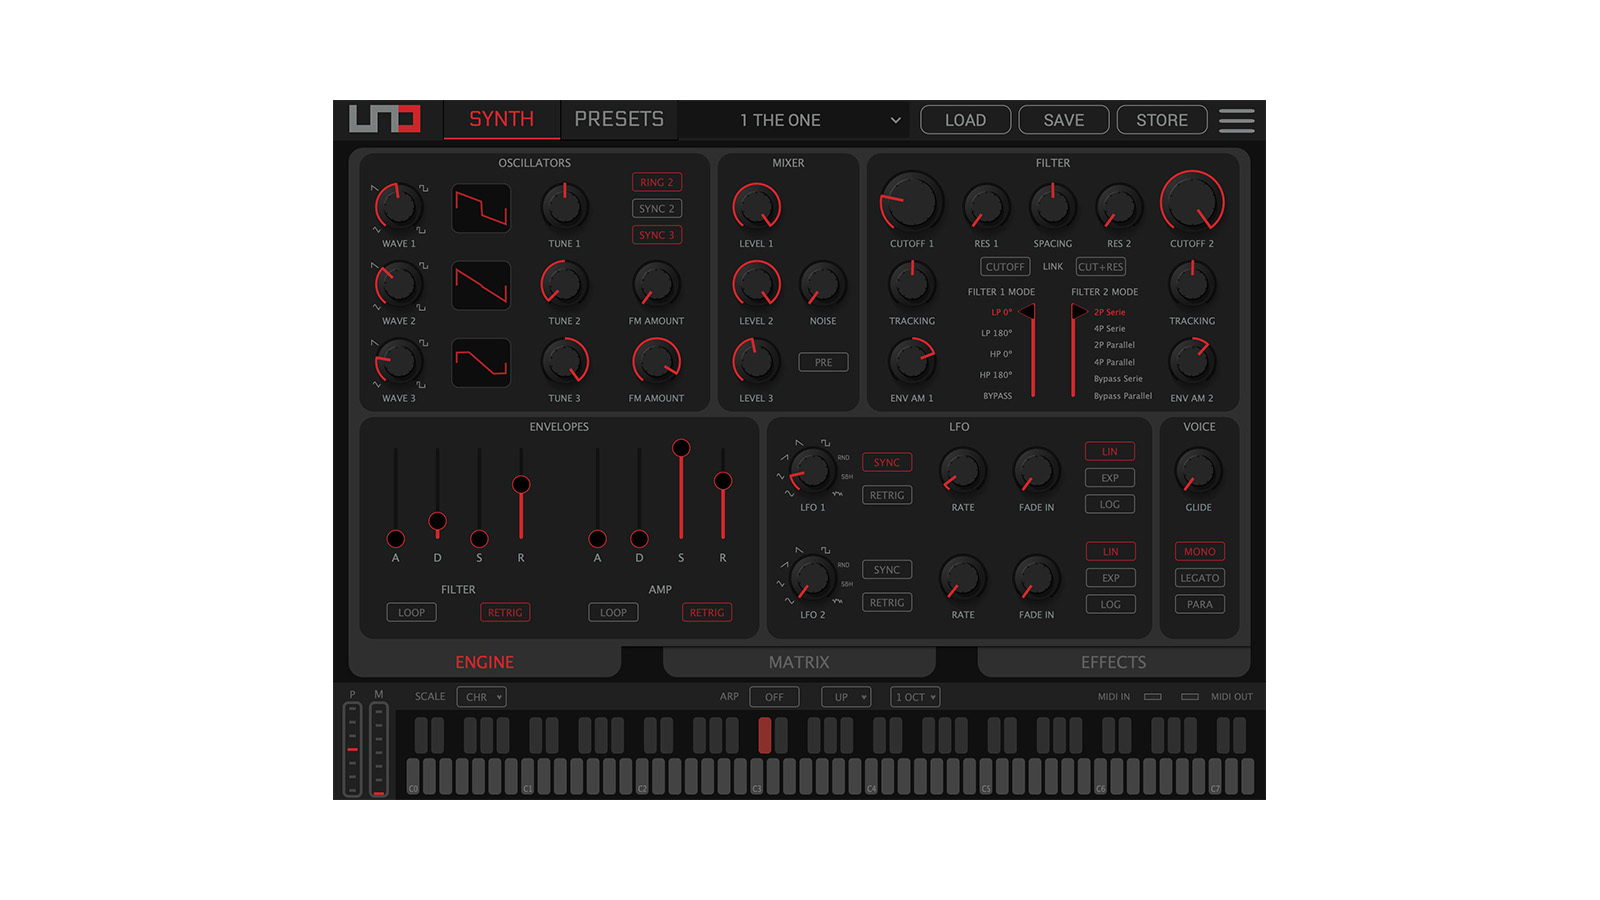Click the LFO 1 waveform selector knob
This screenshot has width=1600, height=900.
click(x=812, y=470)
